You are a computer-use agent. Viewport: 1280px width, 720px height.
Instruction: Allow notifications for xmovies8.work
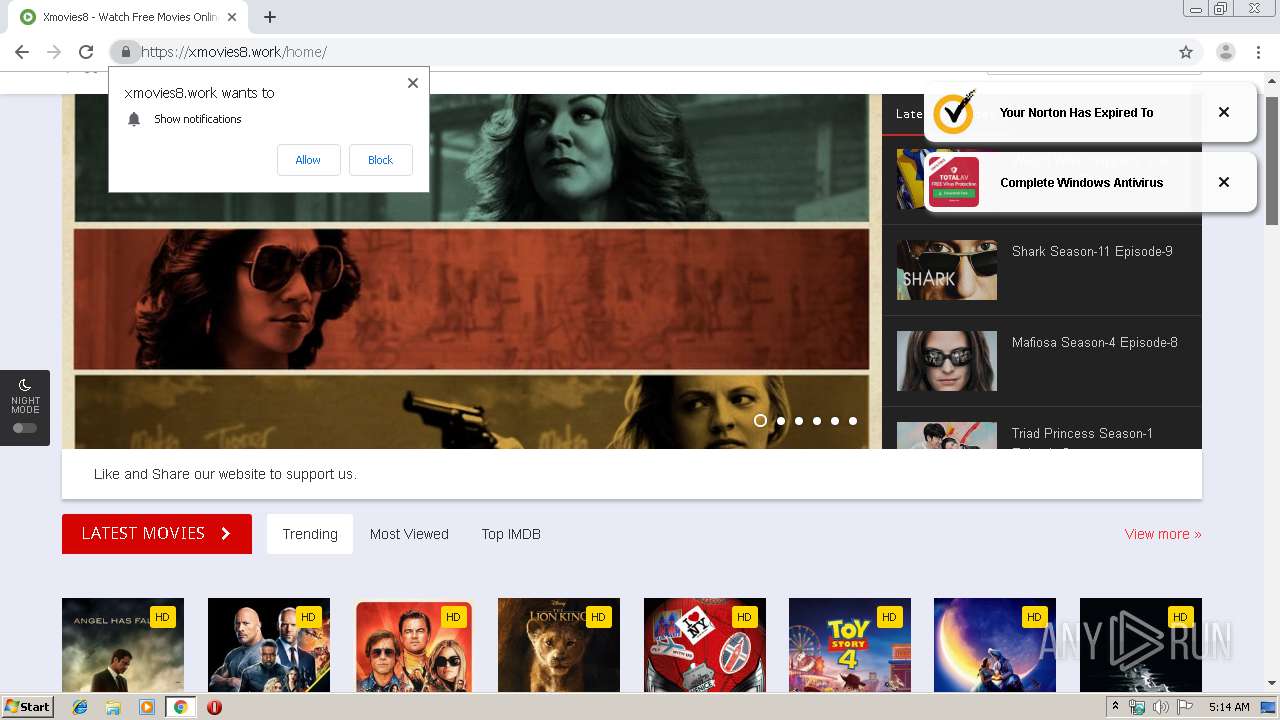pyautogui.click(x=308, y=160)
